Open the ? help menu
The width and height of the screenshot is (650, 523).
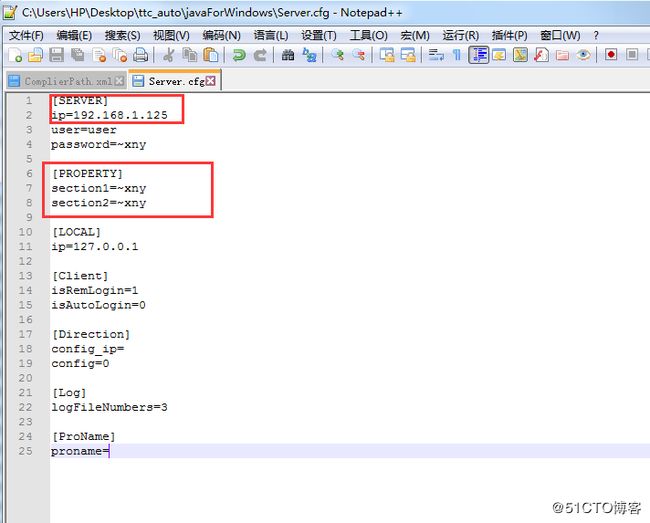(x=596, y=36)
